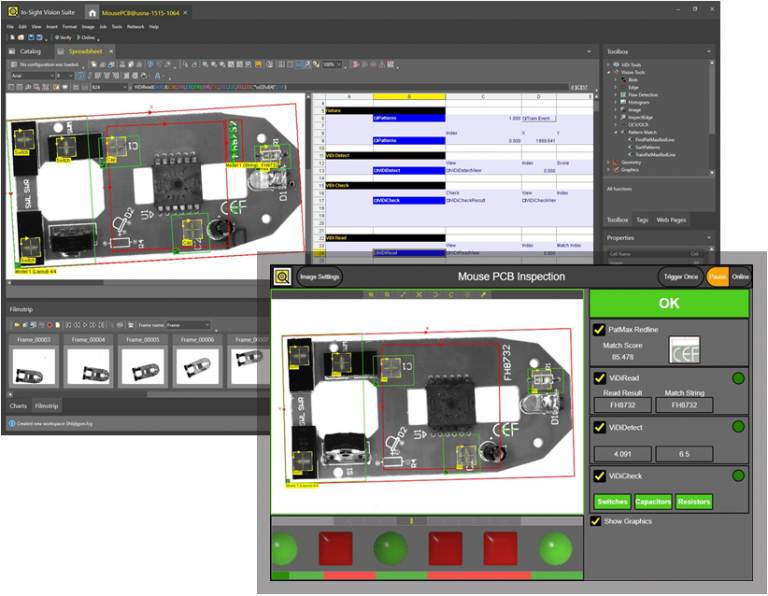
Task: Expand the Graphics tree node
Action: [609, 169]
